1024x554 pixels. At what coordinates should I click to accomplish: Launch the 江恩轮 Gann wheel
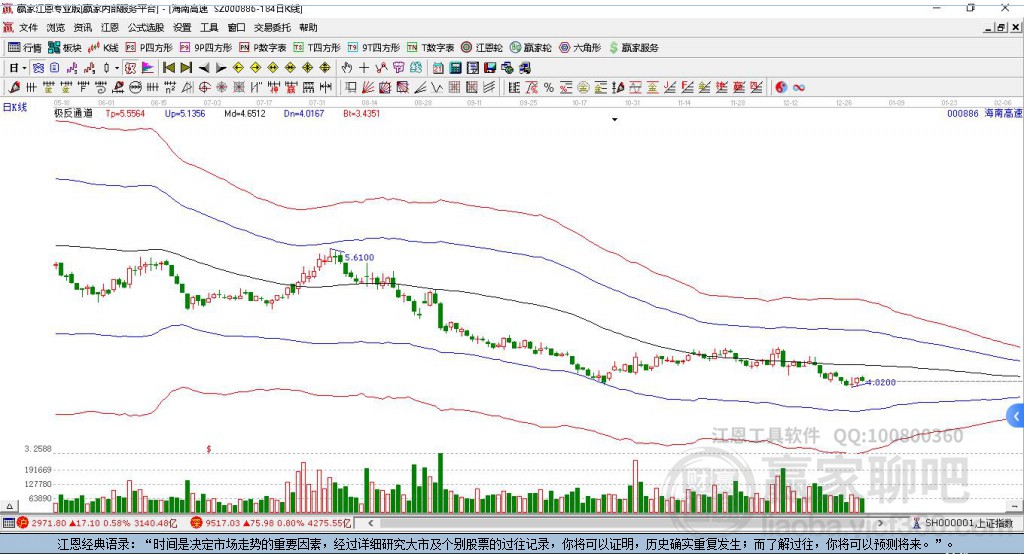click(482, 48)
